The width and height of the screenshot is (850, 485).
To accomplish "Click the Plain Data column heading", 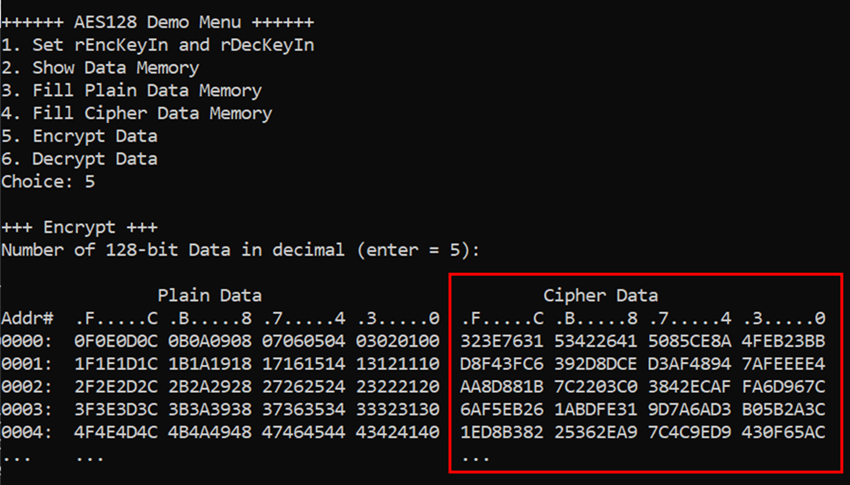I will tap(210, 295).
